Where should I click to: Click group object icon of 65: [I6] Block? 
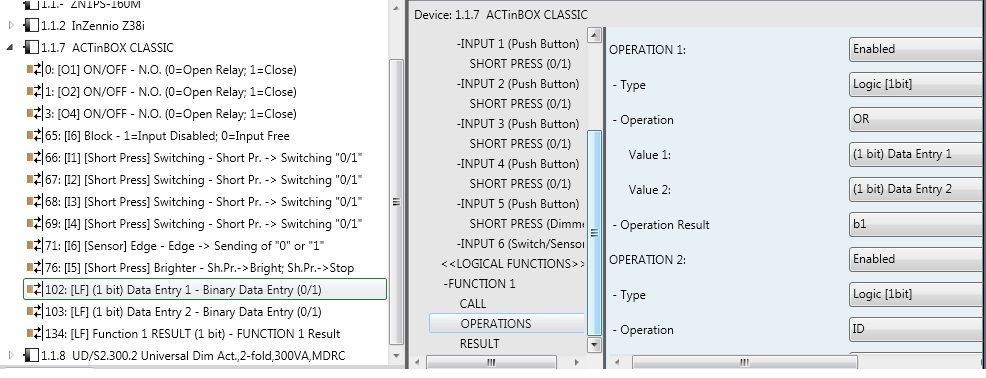[x=35, y=136]
